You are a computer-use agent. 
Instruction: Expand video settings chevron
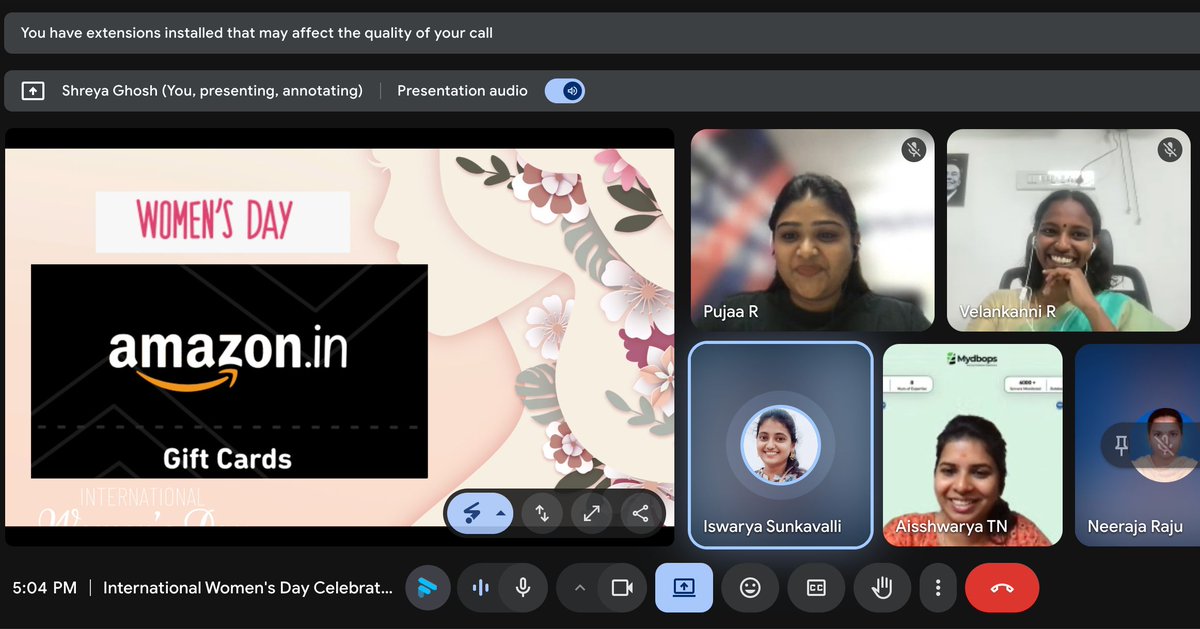click(579, 588)
